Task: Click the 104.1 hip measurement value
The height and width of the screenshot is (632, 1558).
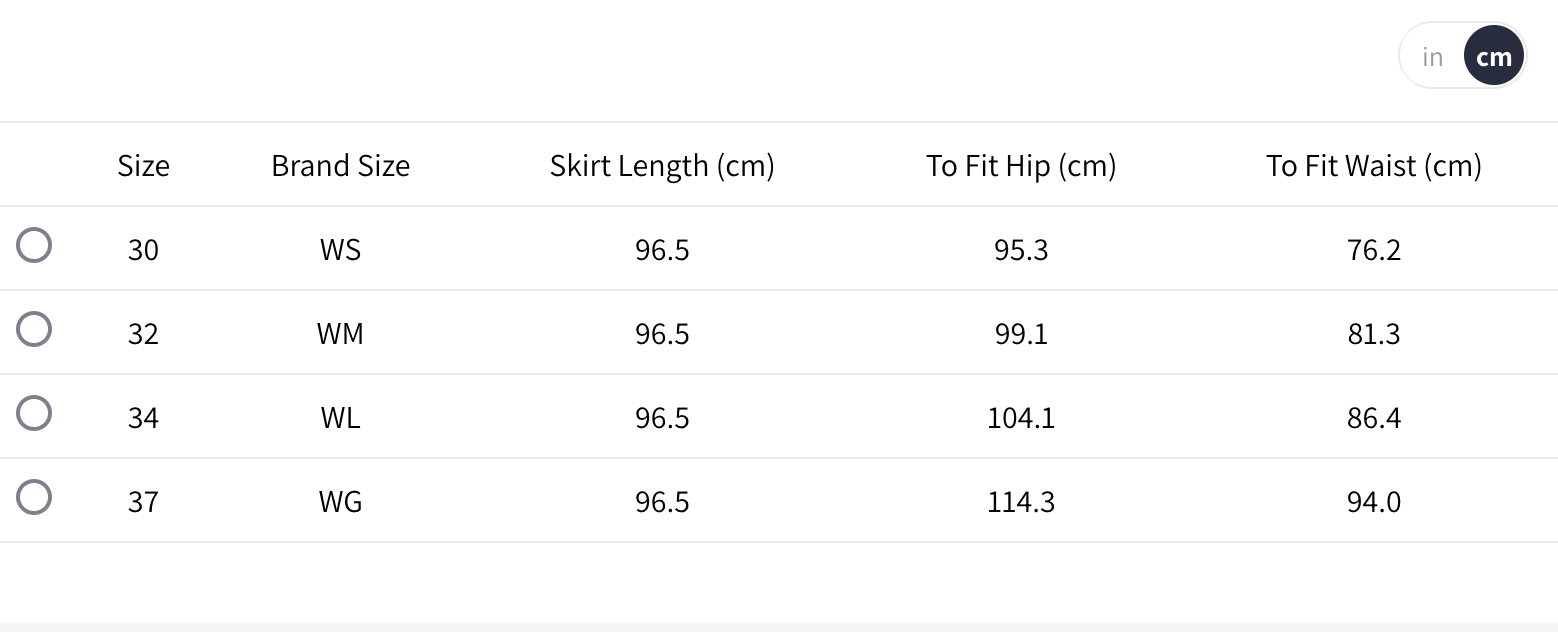Action: (1021, 418)
